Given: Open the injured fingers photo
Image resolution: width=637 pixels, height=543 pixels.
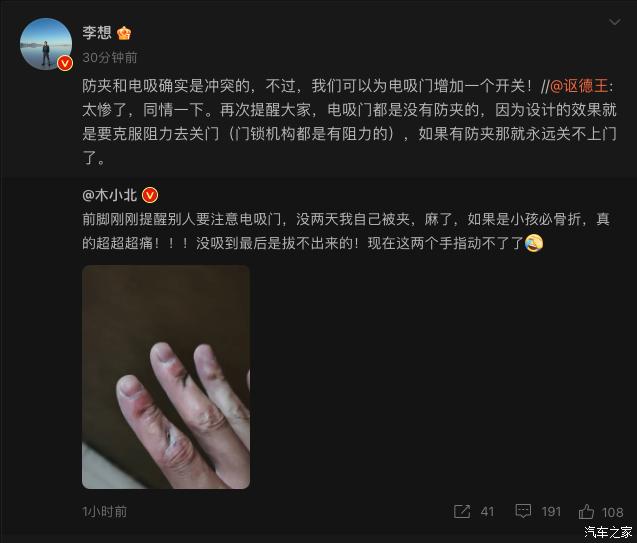Looking at the screenshot, I should coord(166,377).
